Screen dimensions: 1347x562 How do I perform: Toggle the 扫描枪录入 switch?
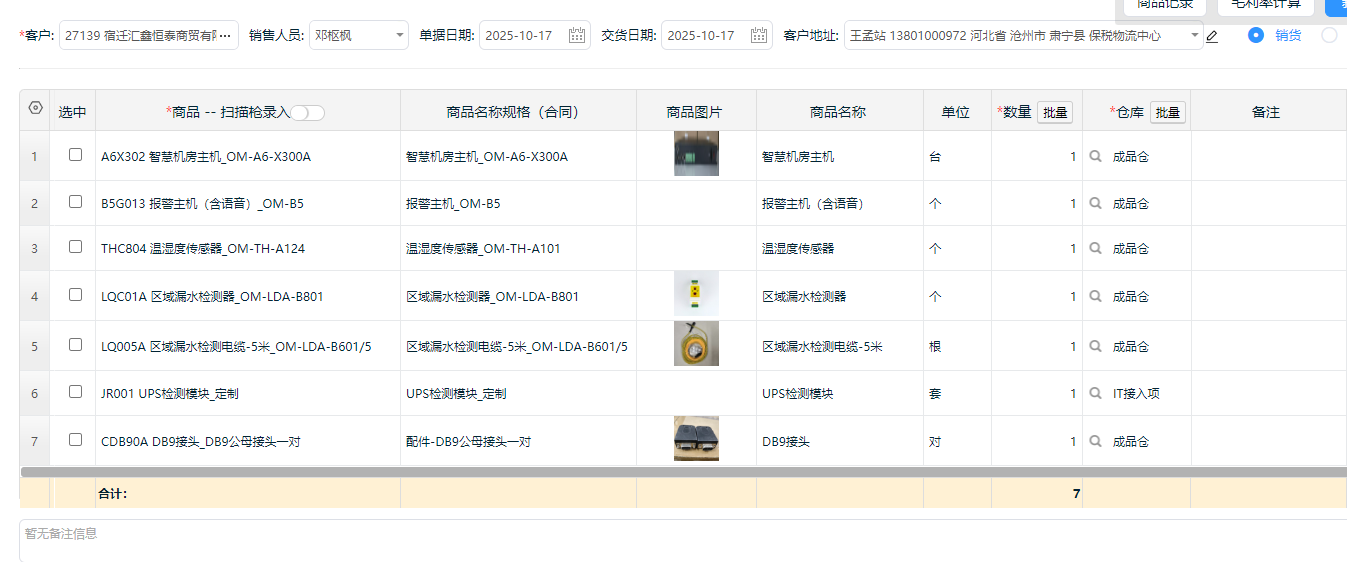click(308, 113)
